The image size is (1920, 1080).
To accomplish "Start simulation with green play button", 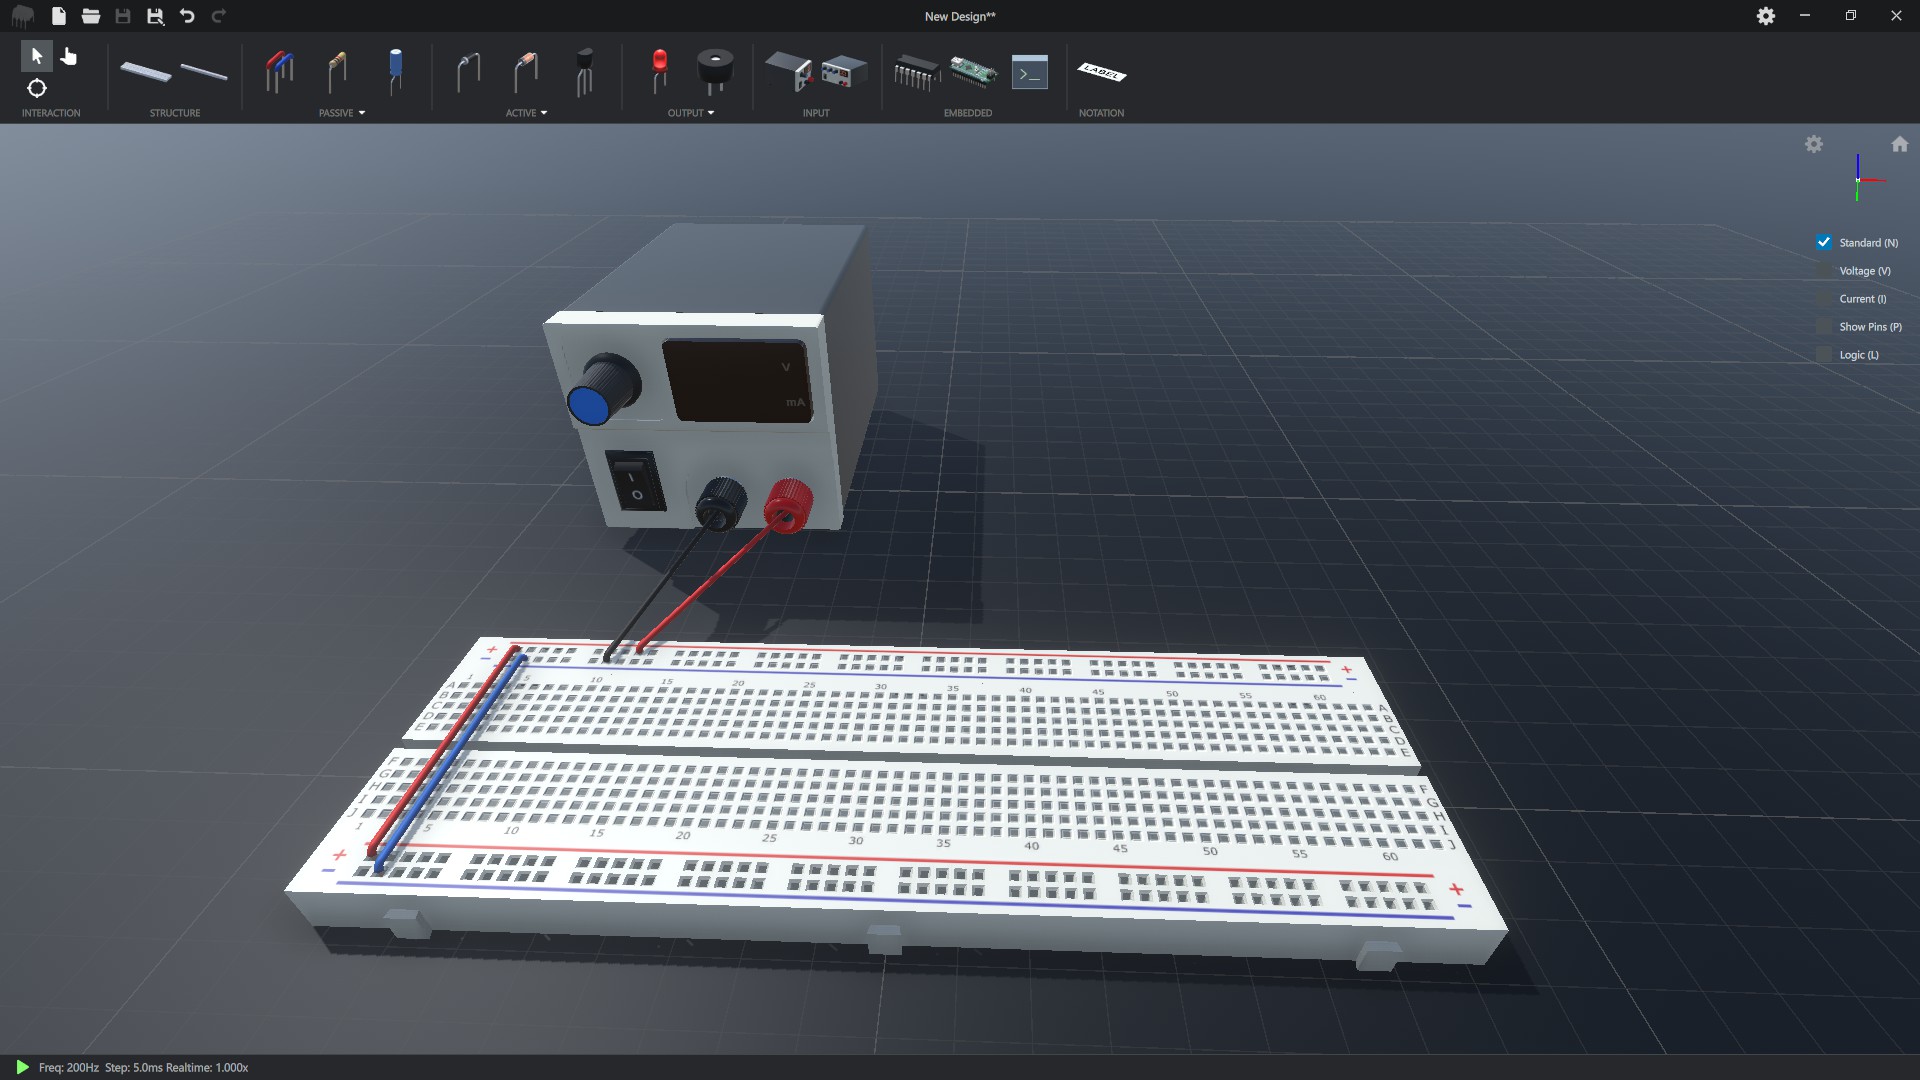I will pos(22,1067).
